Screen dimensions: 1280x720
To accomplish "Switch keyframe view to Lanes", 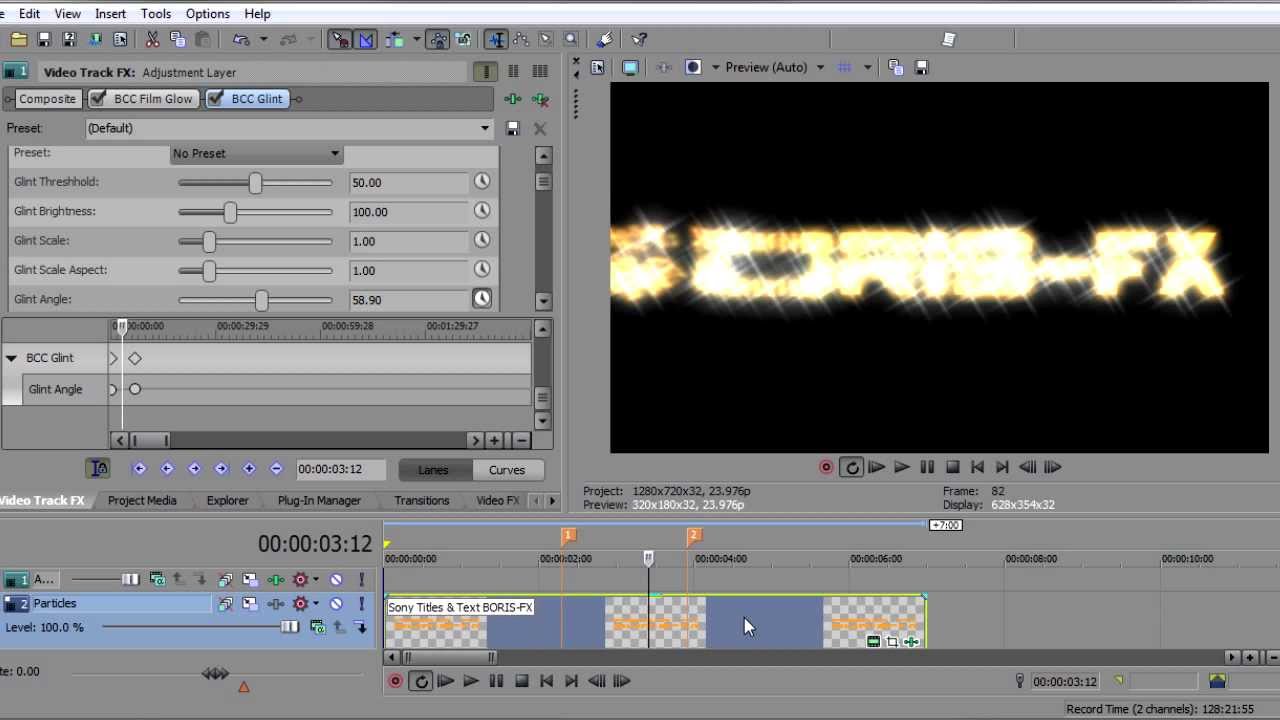I will coord(433,470).
